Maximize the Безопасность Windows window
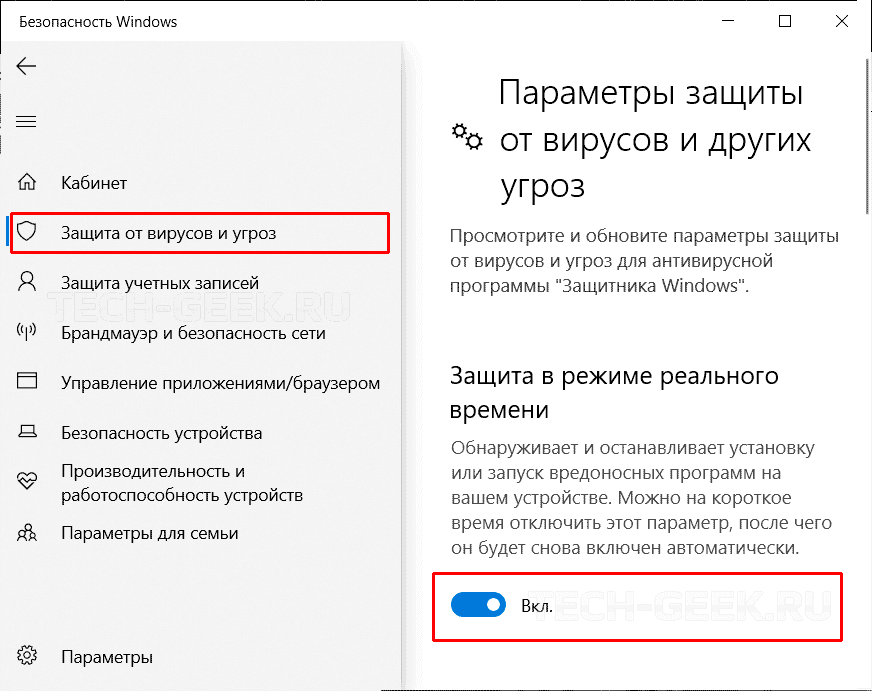872x691 pixels. (785, 20)
